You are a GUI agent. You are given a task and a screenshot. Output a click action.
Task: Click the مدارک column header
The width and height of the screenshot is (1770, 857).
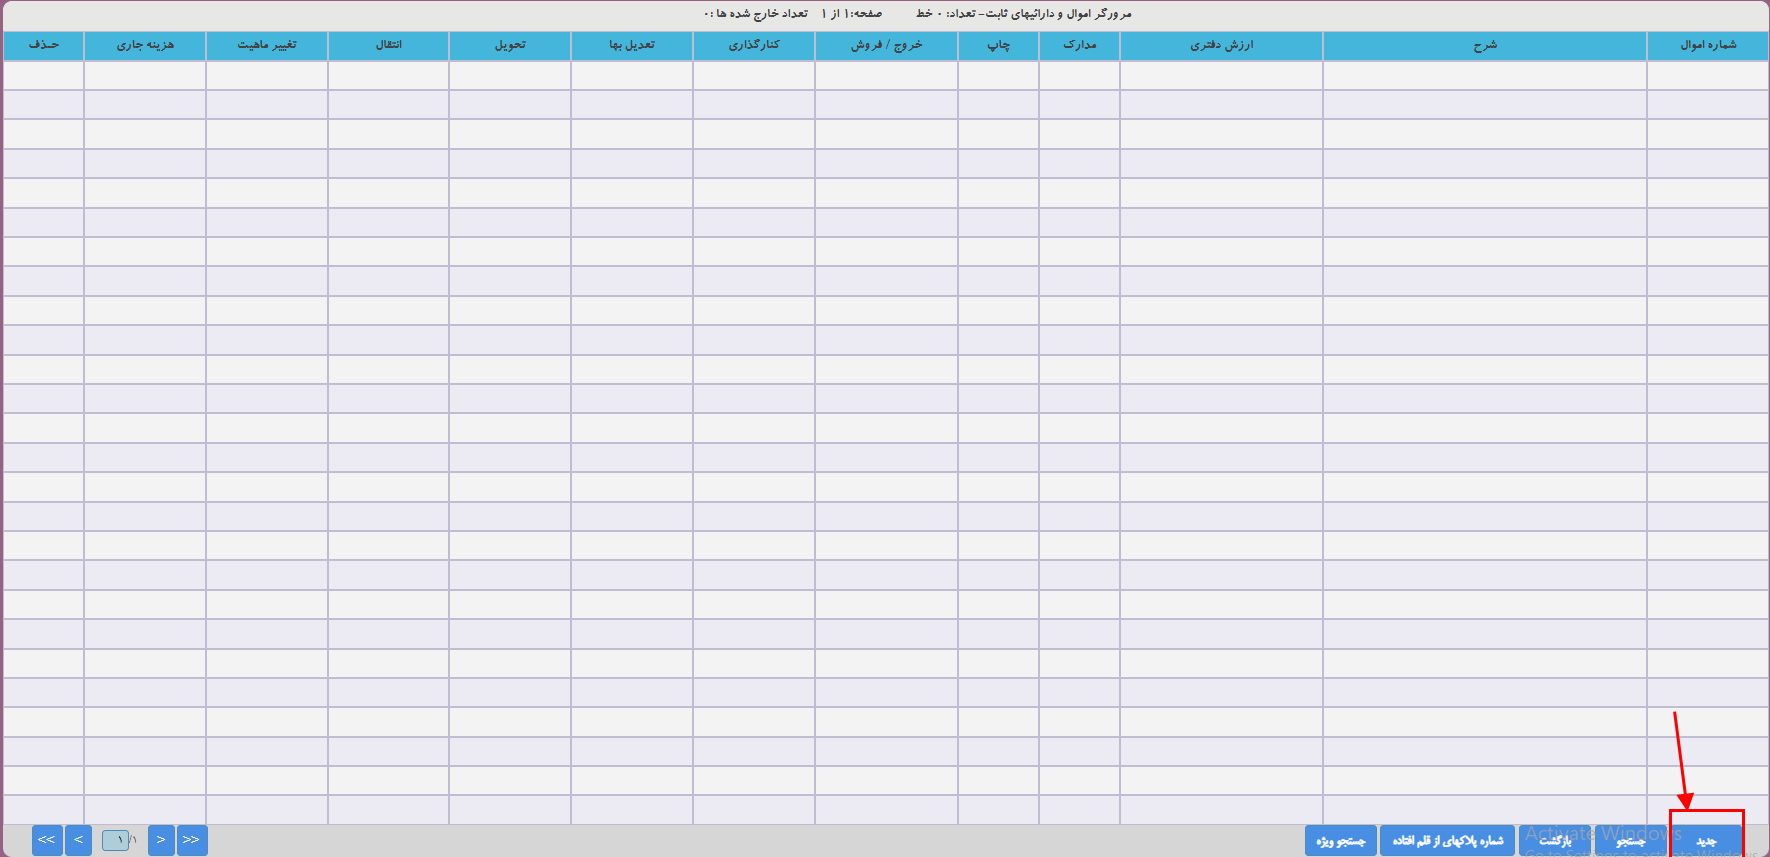pos(1079,45)
